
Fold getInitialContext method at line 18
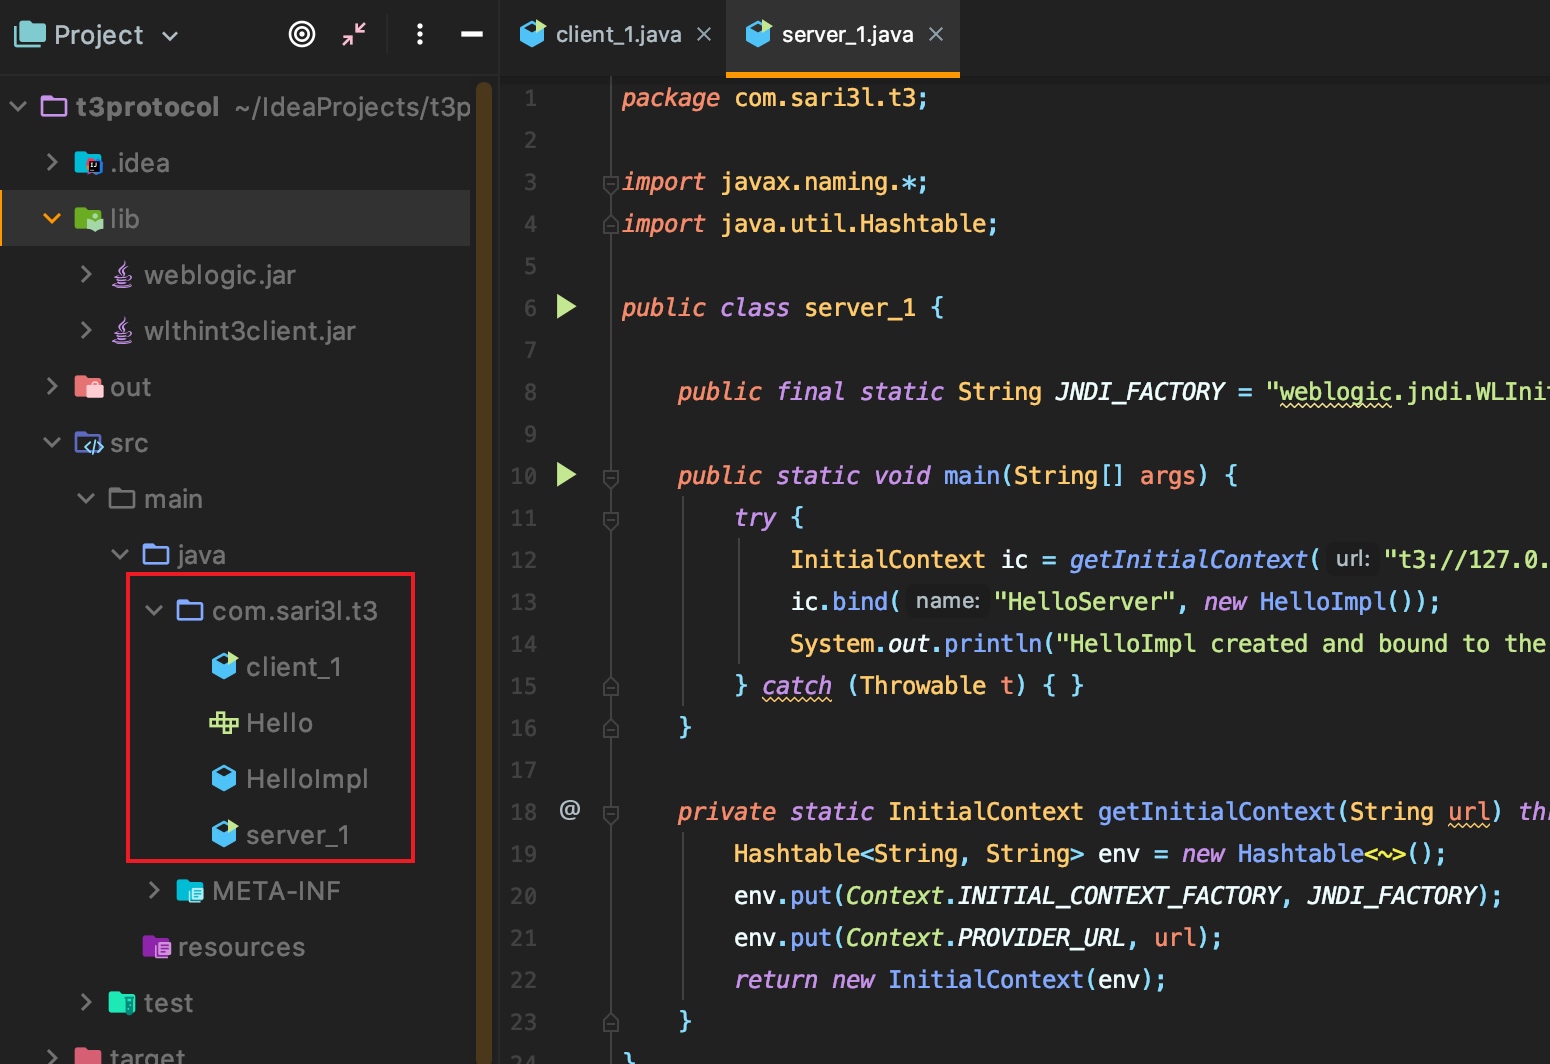click(x=610, y=812)
